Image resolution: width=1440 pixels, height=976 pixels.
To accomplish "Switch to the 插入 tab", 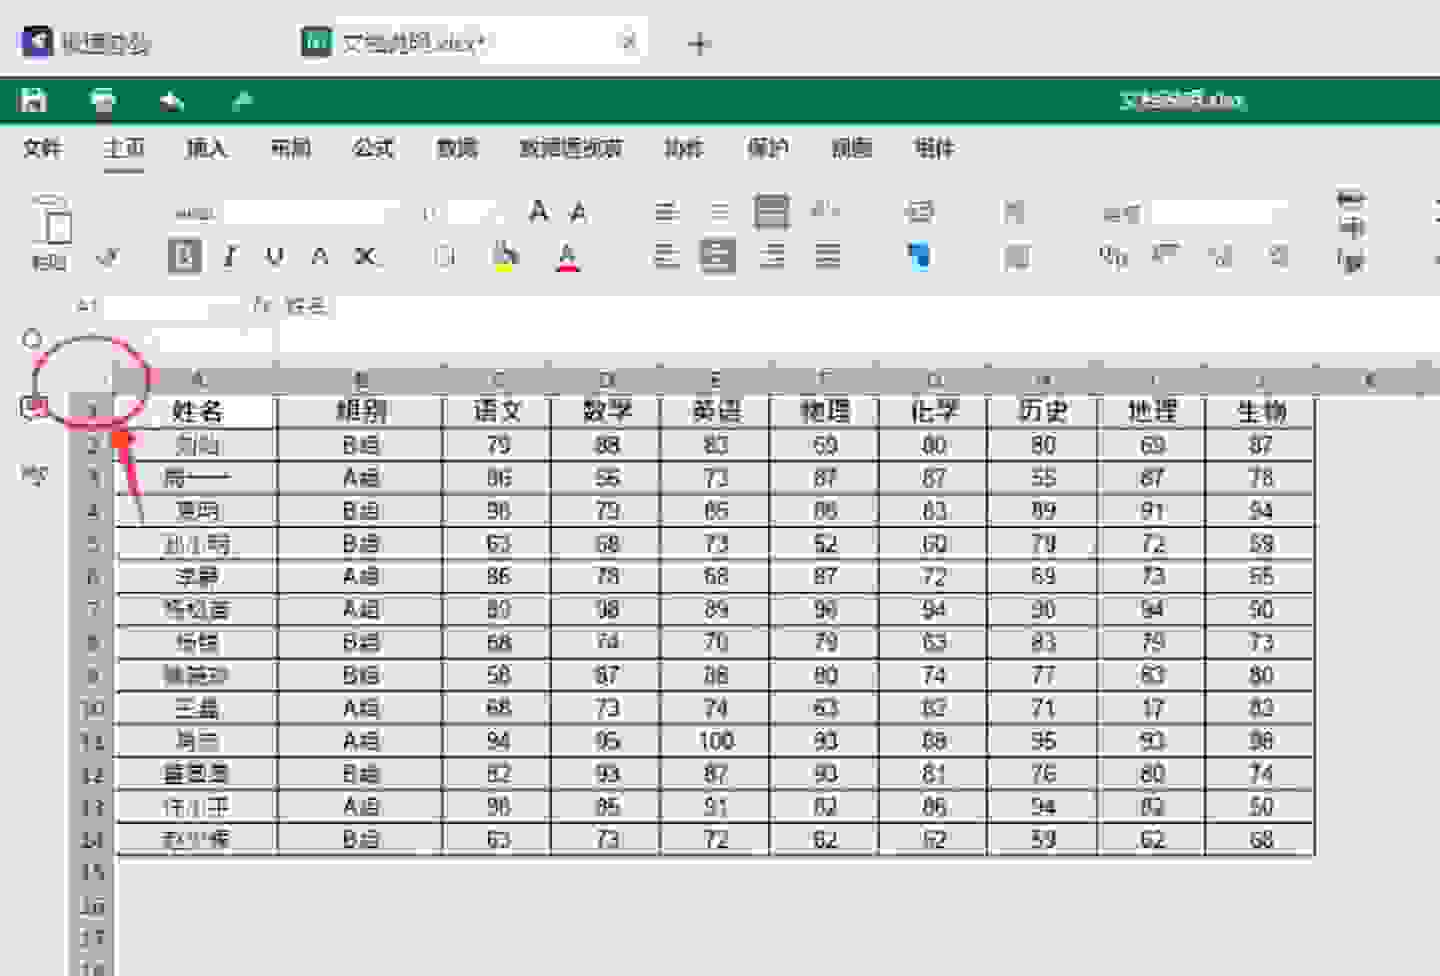I will coord(206,148).
